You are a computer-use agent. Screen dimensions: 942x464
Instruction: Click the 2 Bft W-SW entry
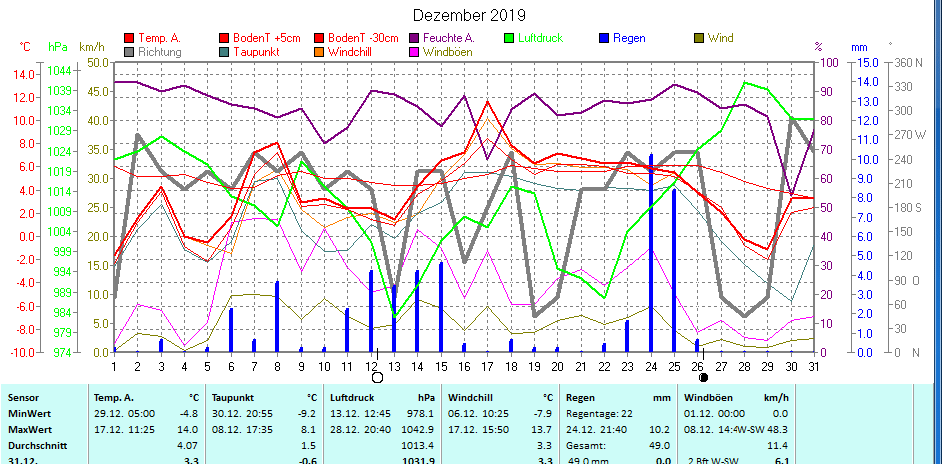[711, 460]
